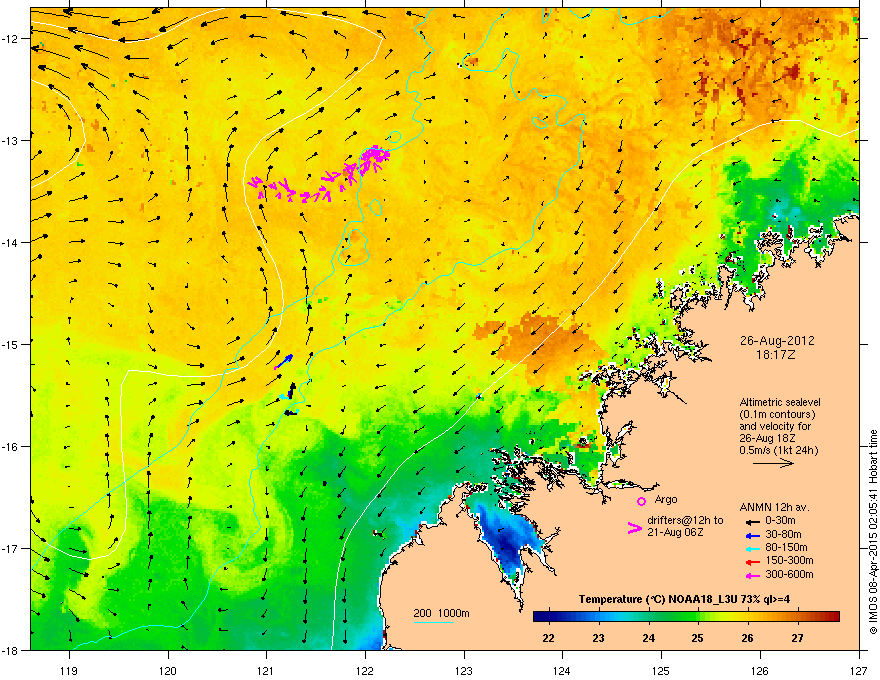
Task: Click the cyan bathymetry legend line under 200 1000m
Action: click(433, 622)
